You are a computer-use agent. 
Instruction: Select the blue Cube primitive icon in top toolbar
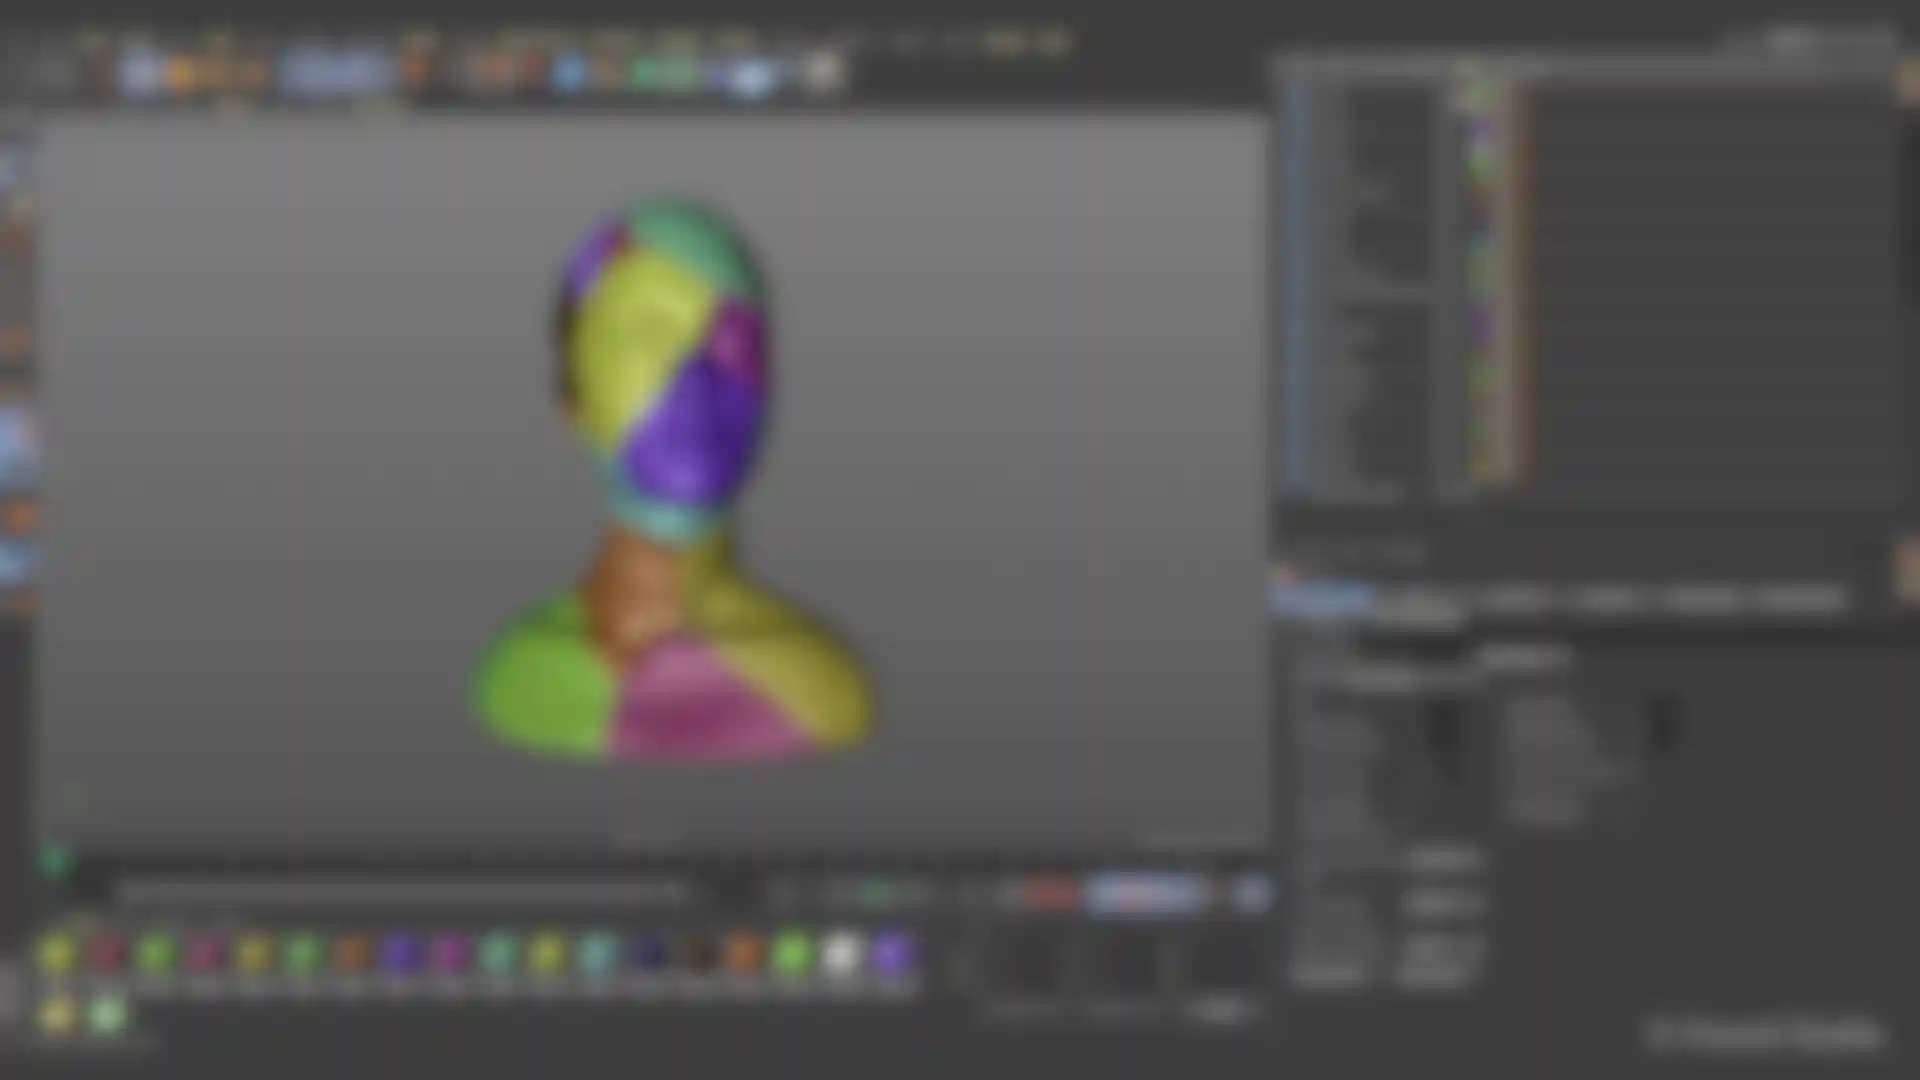click(x=568, y=72)
